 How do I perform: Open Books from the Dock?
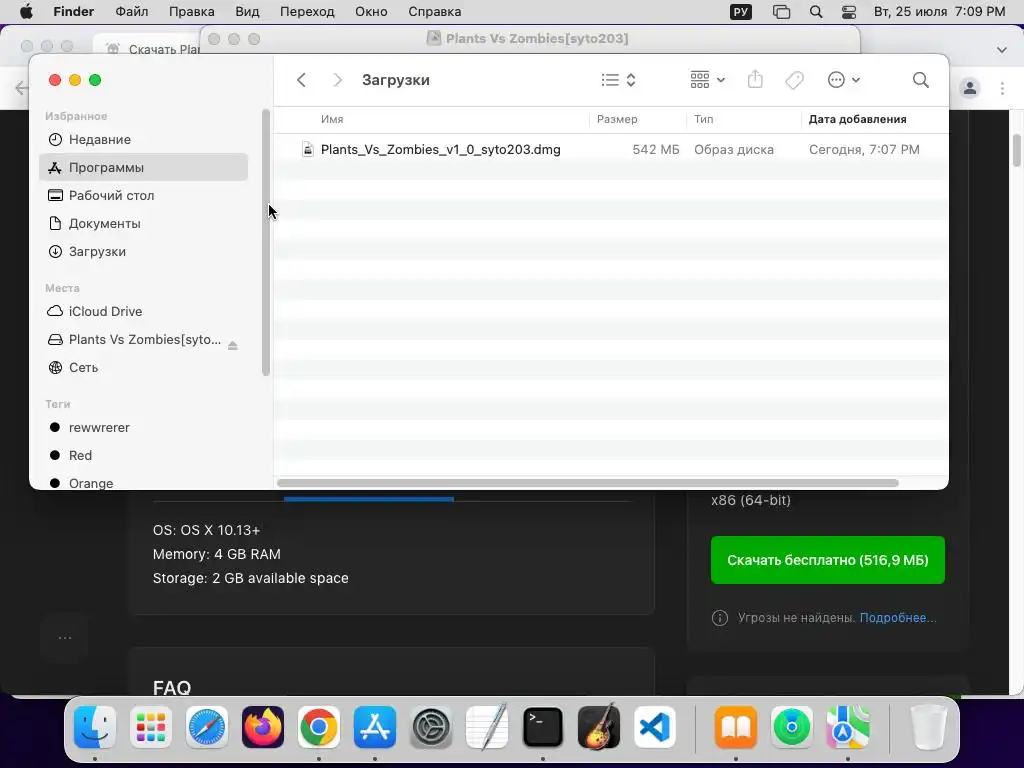click(736, 727)
